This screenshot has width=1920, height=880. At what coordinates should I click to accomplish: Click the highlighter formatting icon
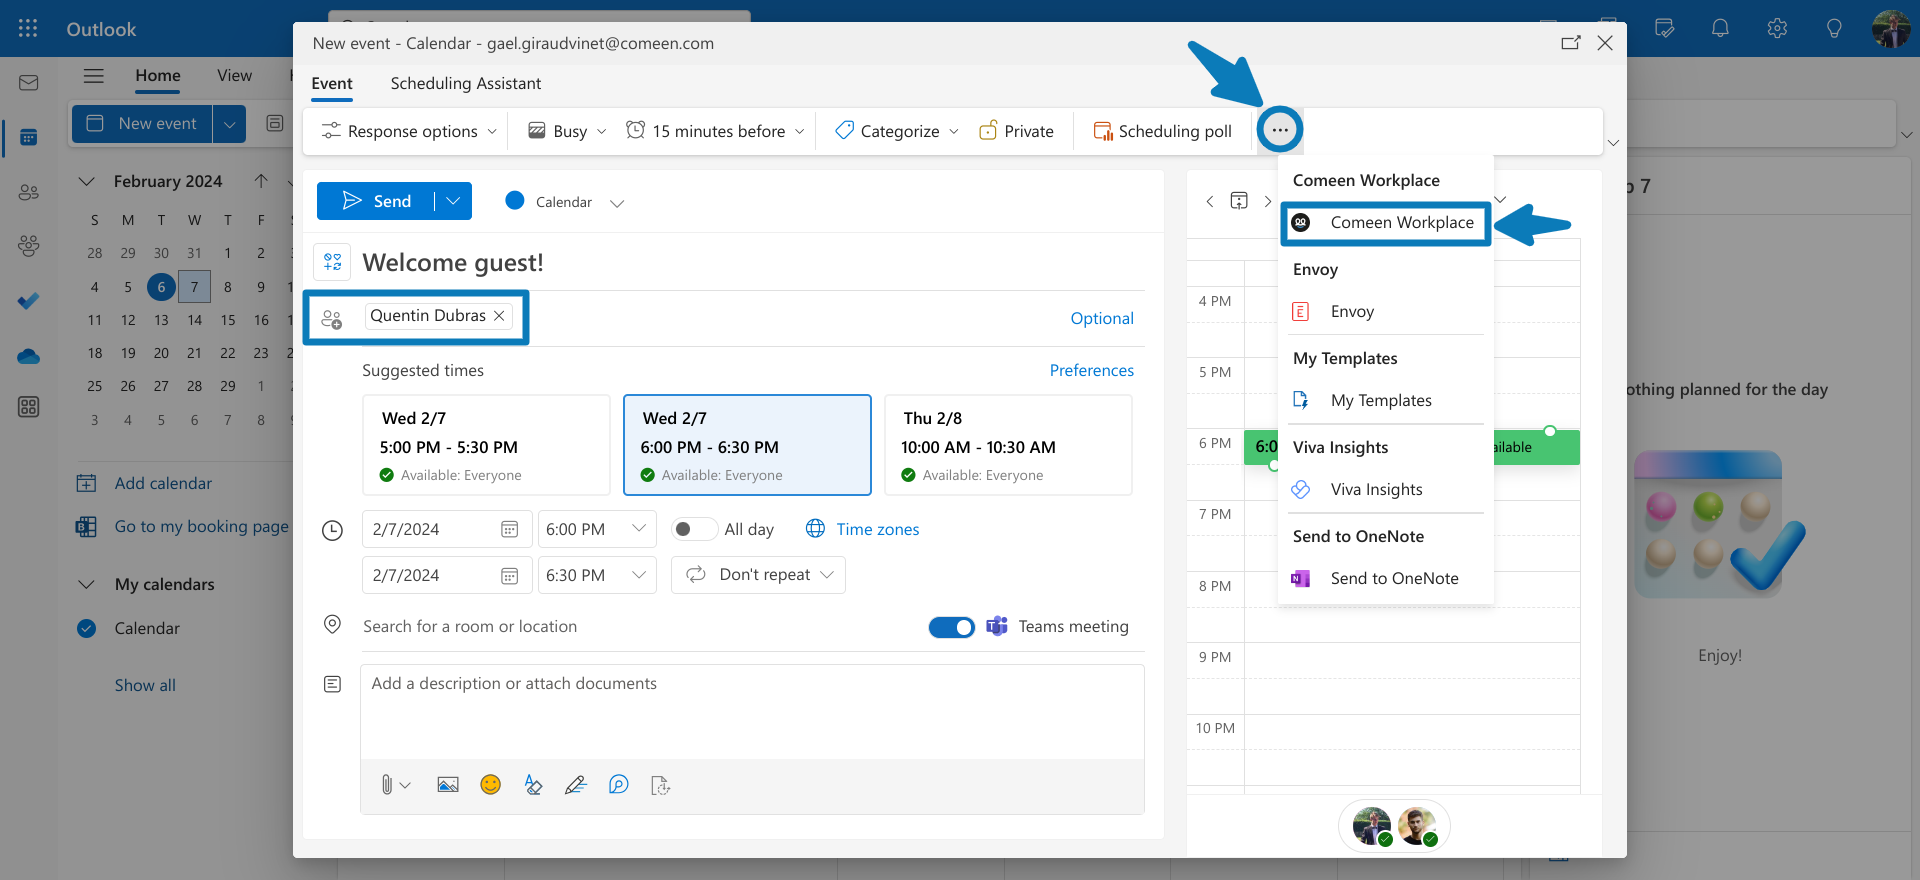click(x=533, y=785)
